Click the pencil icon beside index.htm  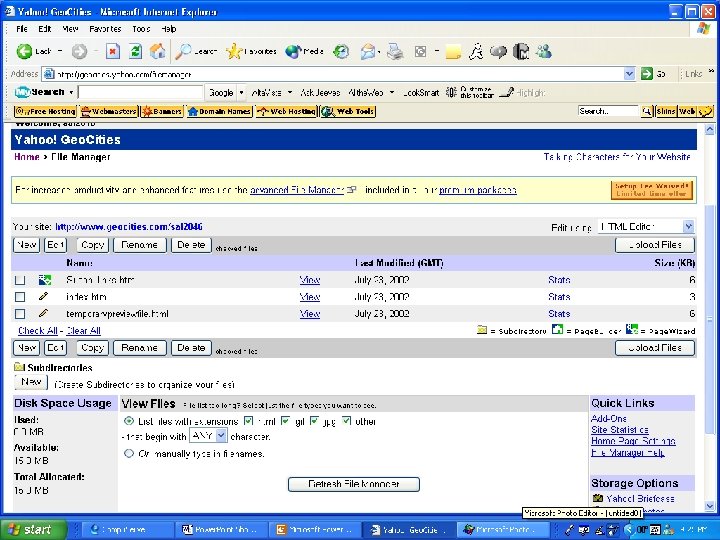click(44, 296)
